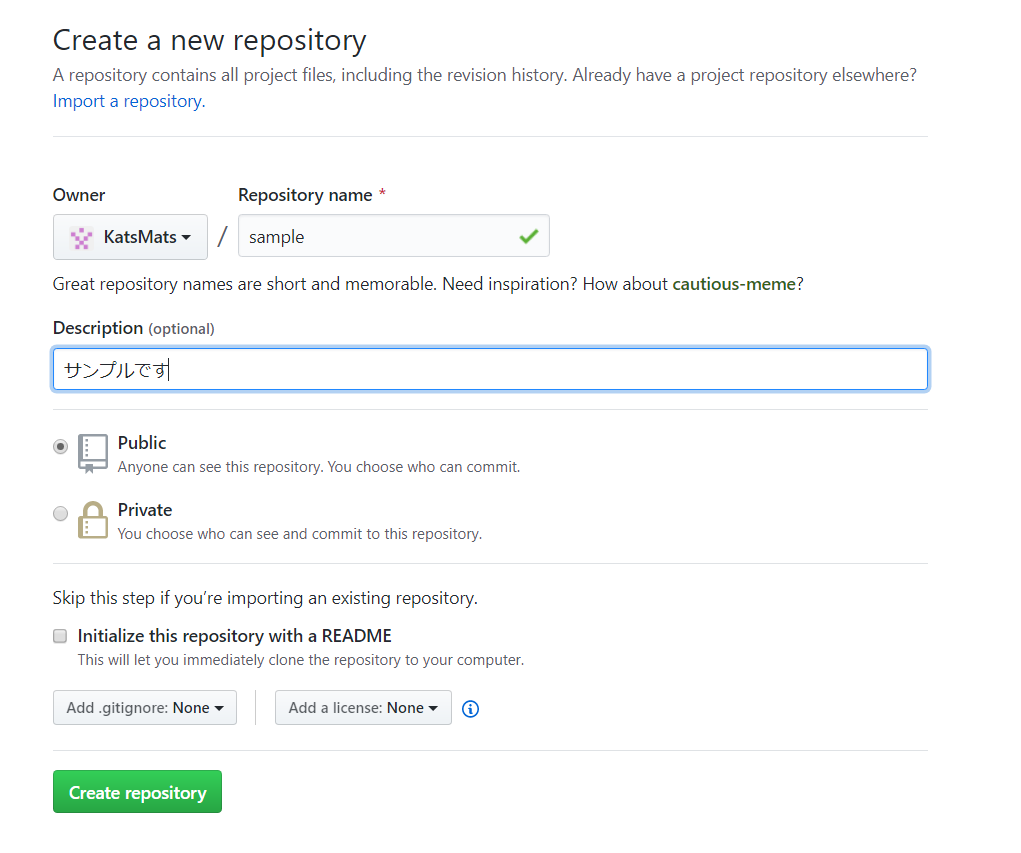Click into the Description text field

pyautogui.click(x=490, y=369)
